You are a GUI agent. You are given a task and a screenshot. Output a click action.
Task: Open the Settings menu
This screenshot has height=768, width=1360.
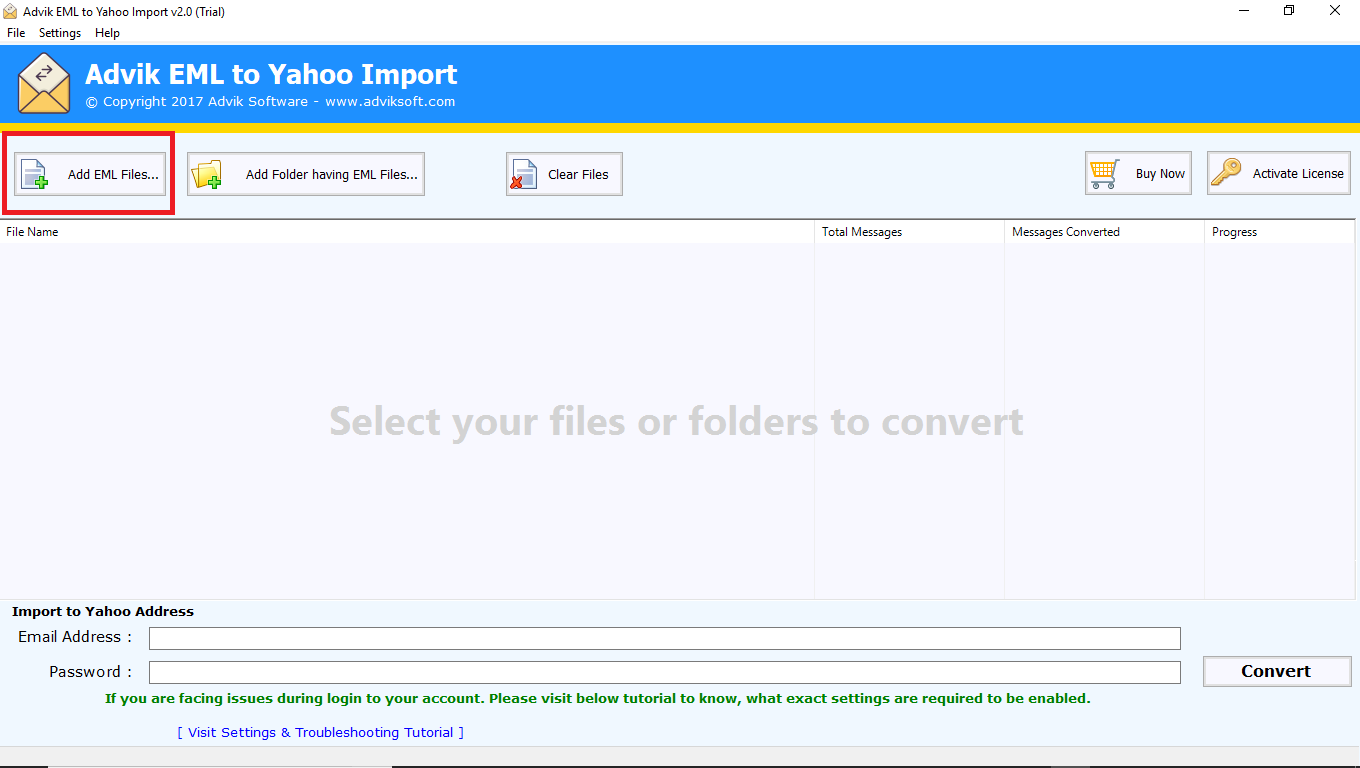[x=60, y=33]
